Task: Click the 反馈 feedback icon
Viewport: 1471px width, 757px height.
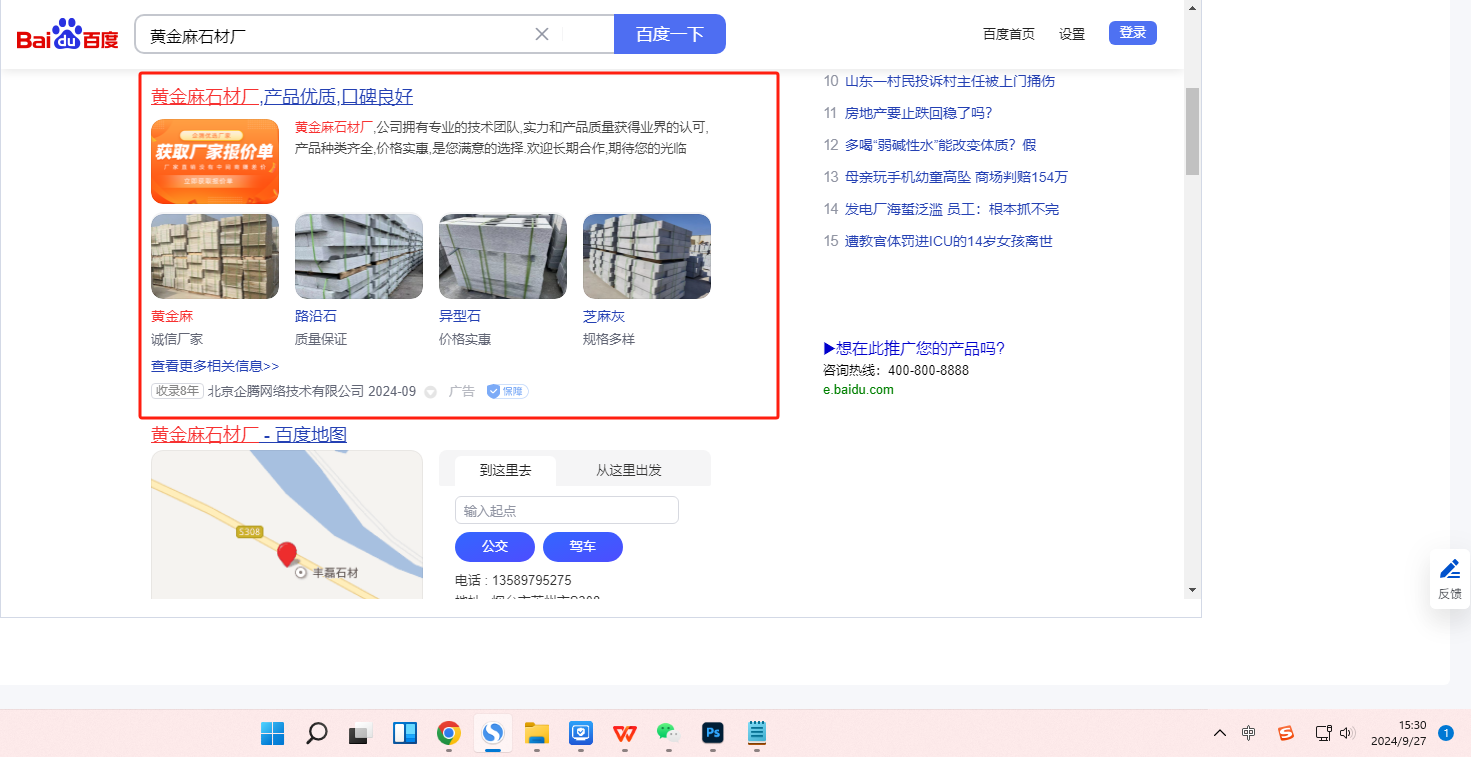Action: (1450, 579)
